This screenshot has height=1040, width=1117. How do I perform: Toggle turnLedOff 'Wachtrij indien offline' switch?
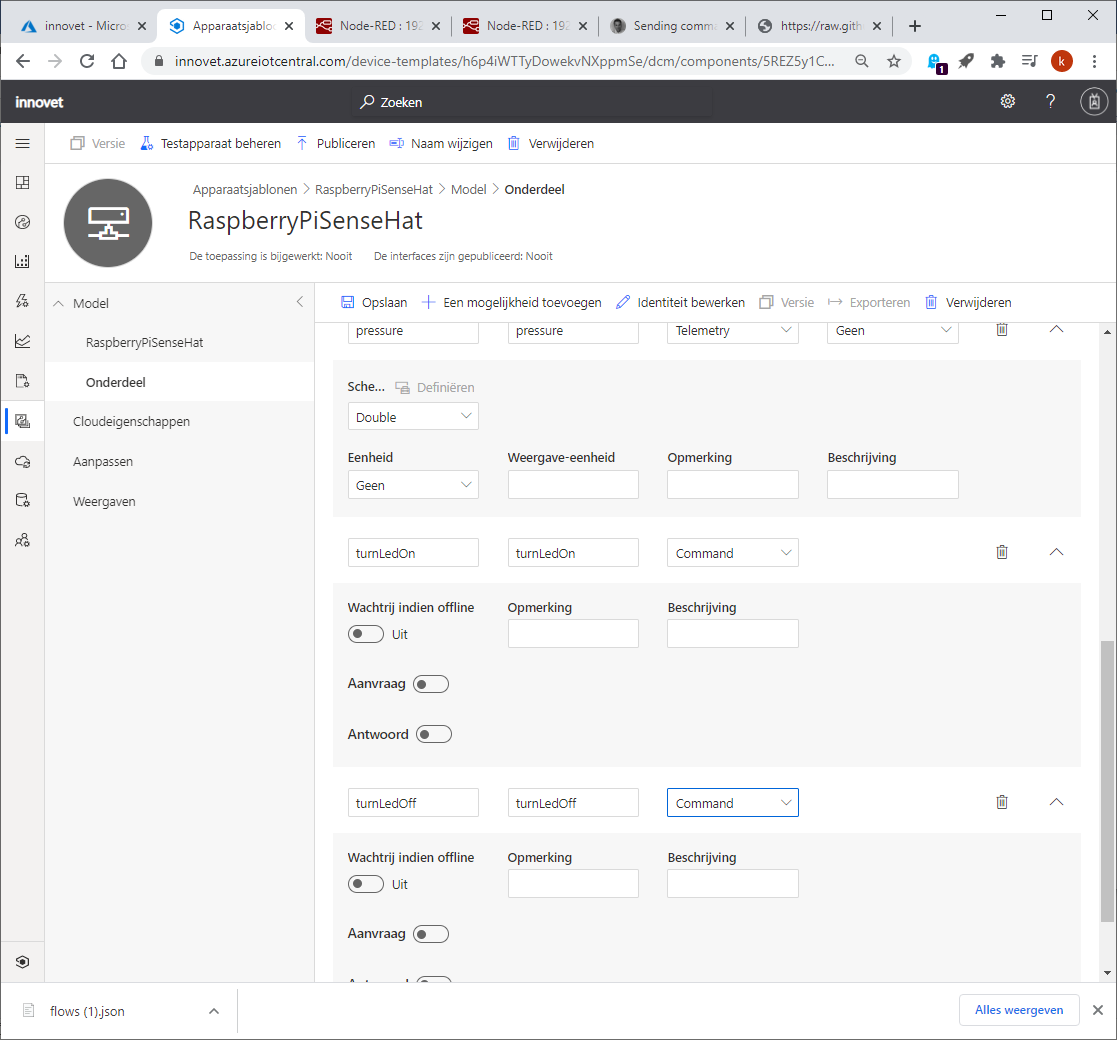pyautogui.click(x=365, y=884)
